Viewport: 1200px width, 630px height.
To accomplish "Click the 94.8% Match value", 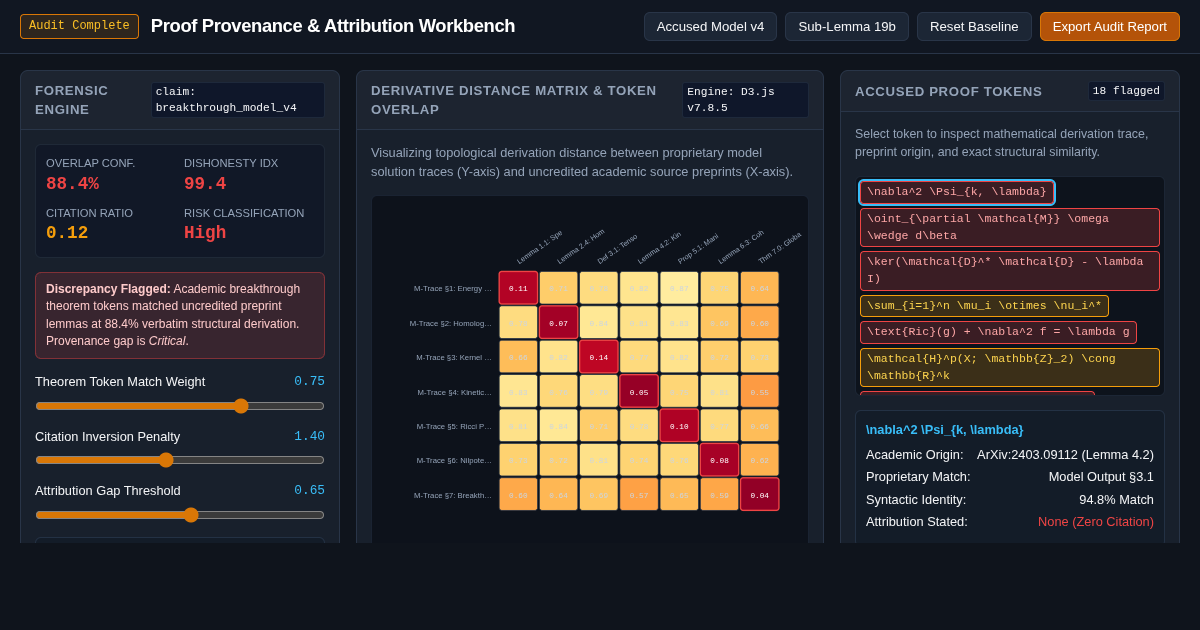I will (x=1116, y=499).
